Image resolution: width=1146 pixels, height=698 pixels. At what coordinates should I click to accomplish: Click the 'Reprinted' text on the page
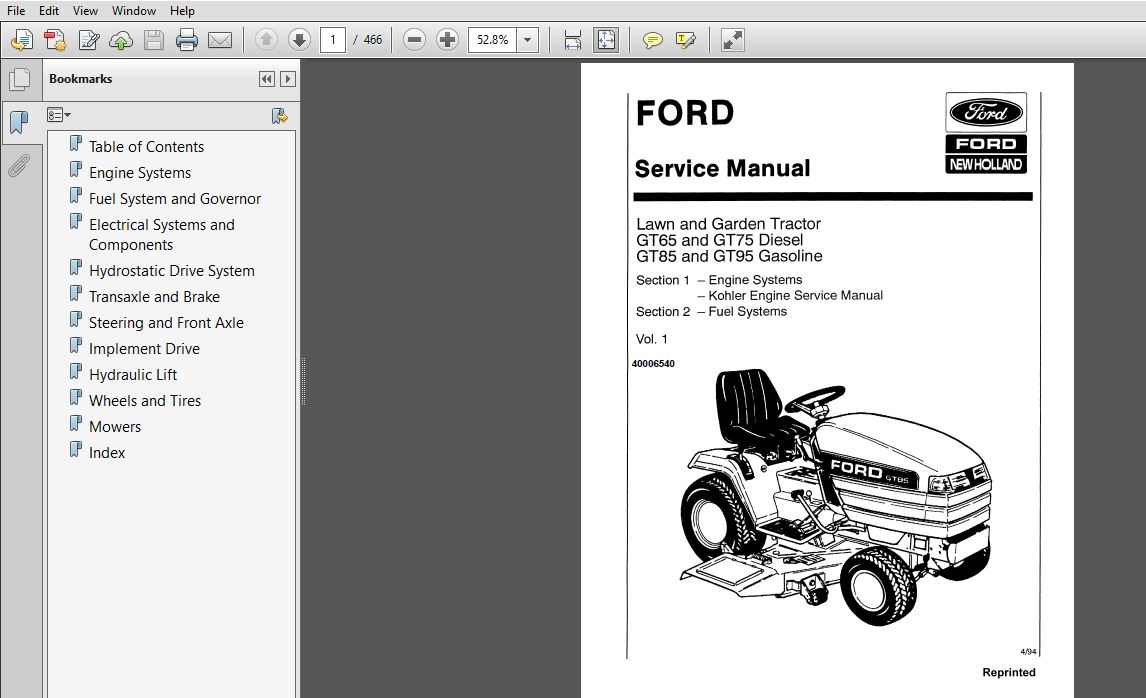point(1009,672)
